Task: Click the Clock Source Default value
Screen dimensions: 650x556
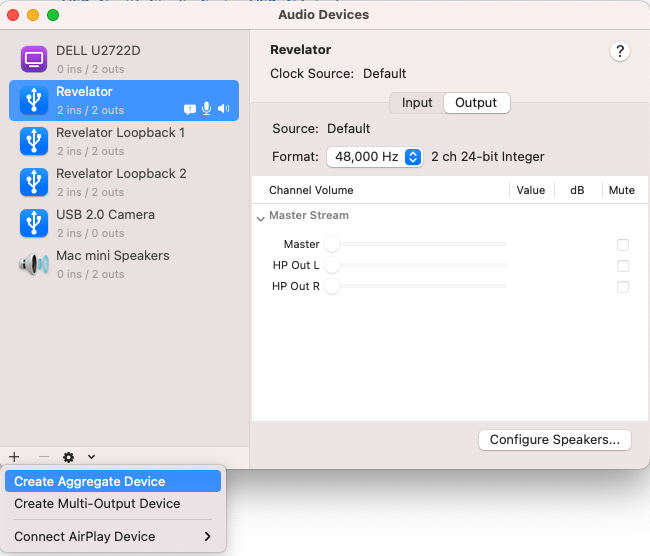Action: tap(384, 74)
